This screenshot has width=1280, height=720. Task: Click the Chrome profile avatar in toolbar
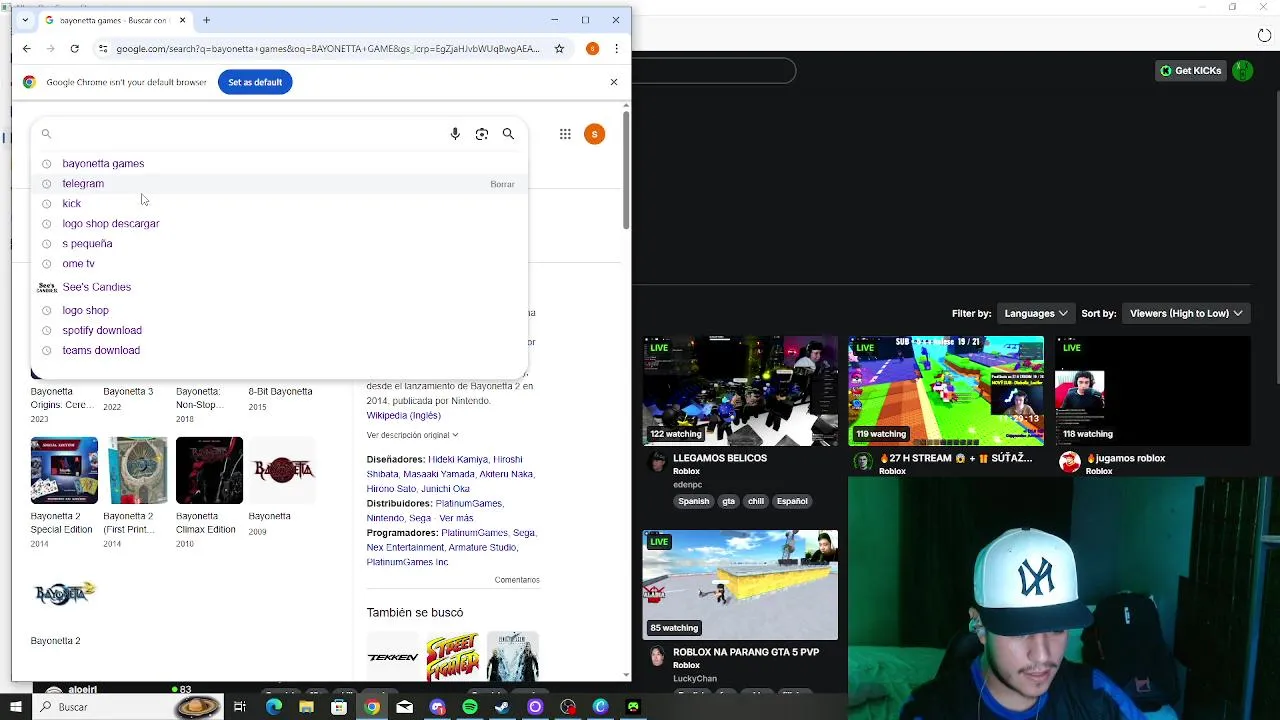(x=592, y=48)
